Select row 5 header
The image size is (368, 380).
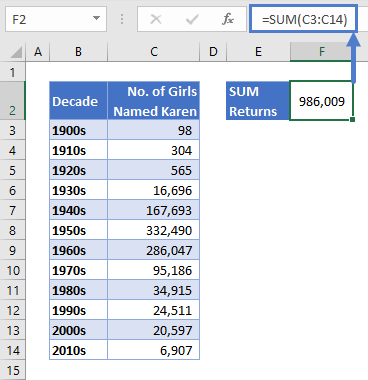click(13, 170)
